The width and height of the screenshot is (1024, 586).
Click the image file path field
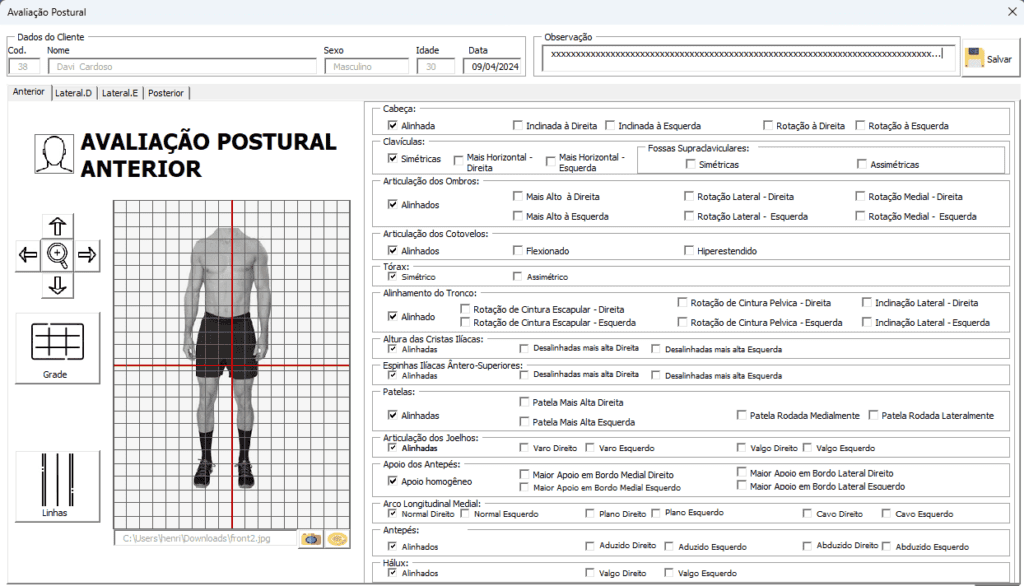tap(206, 539)
